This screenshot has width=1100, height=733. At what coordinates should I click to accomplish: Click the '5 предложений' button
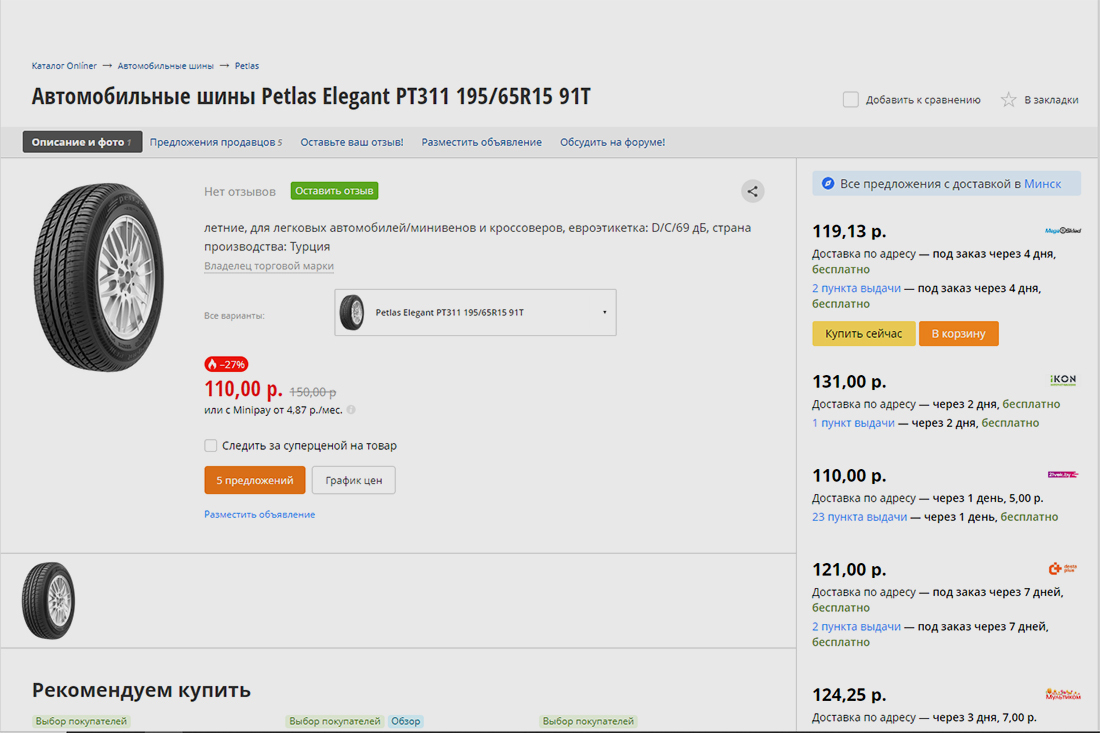(x=255, y=480)
